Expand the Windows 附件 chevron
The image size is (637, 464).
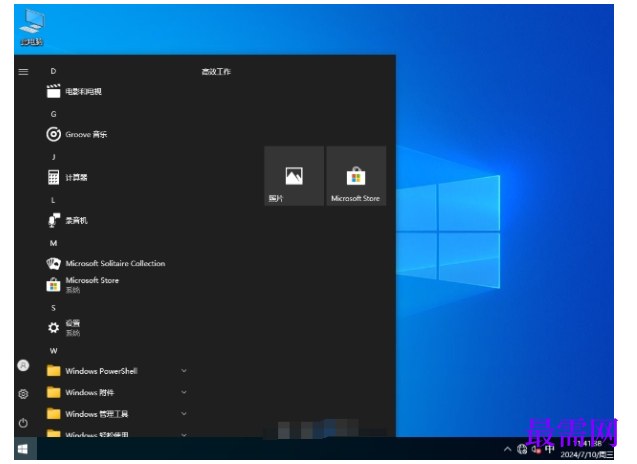tap(184, 392)
